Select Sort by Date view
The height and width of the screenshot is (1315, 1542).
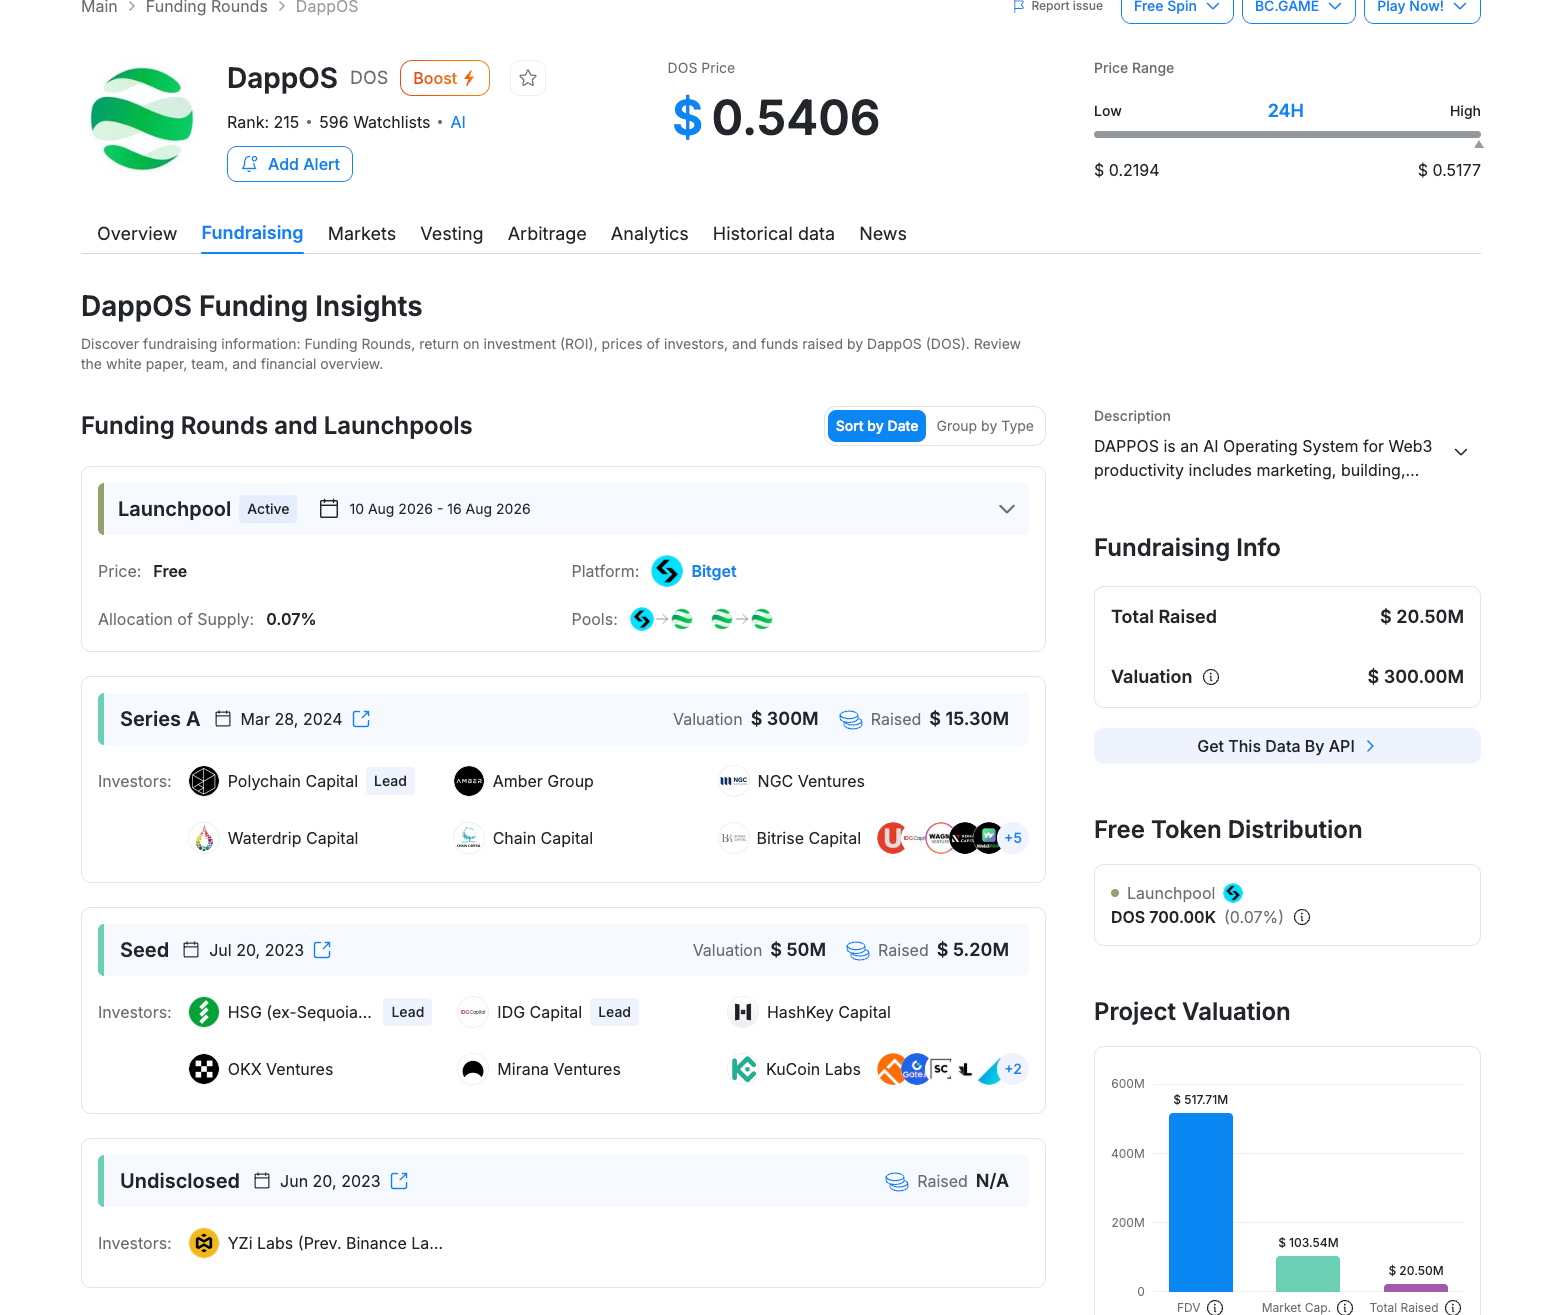[877, 426]
